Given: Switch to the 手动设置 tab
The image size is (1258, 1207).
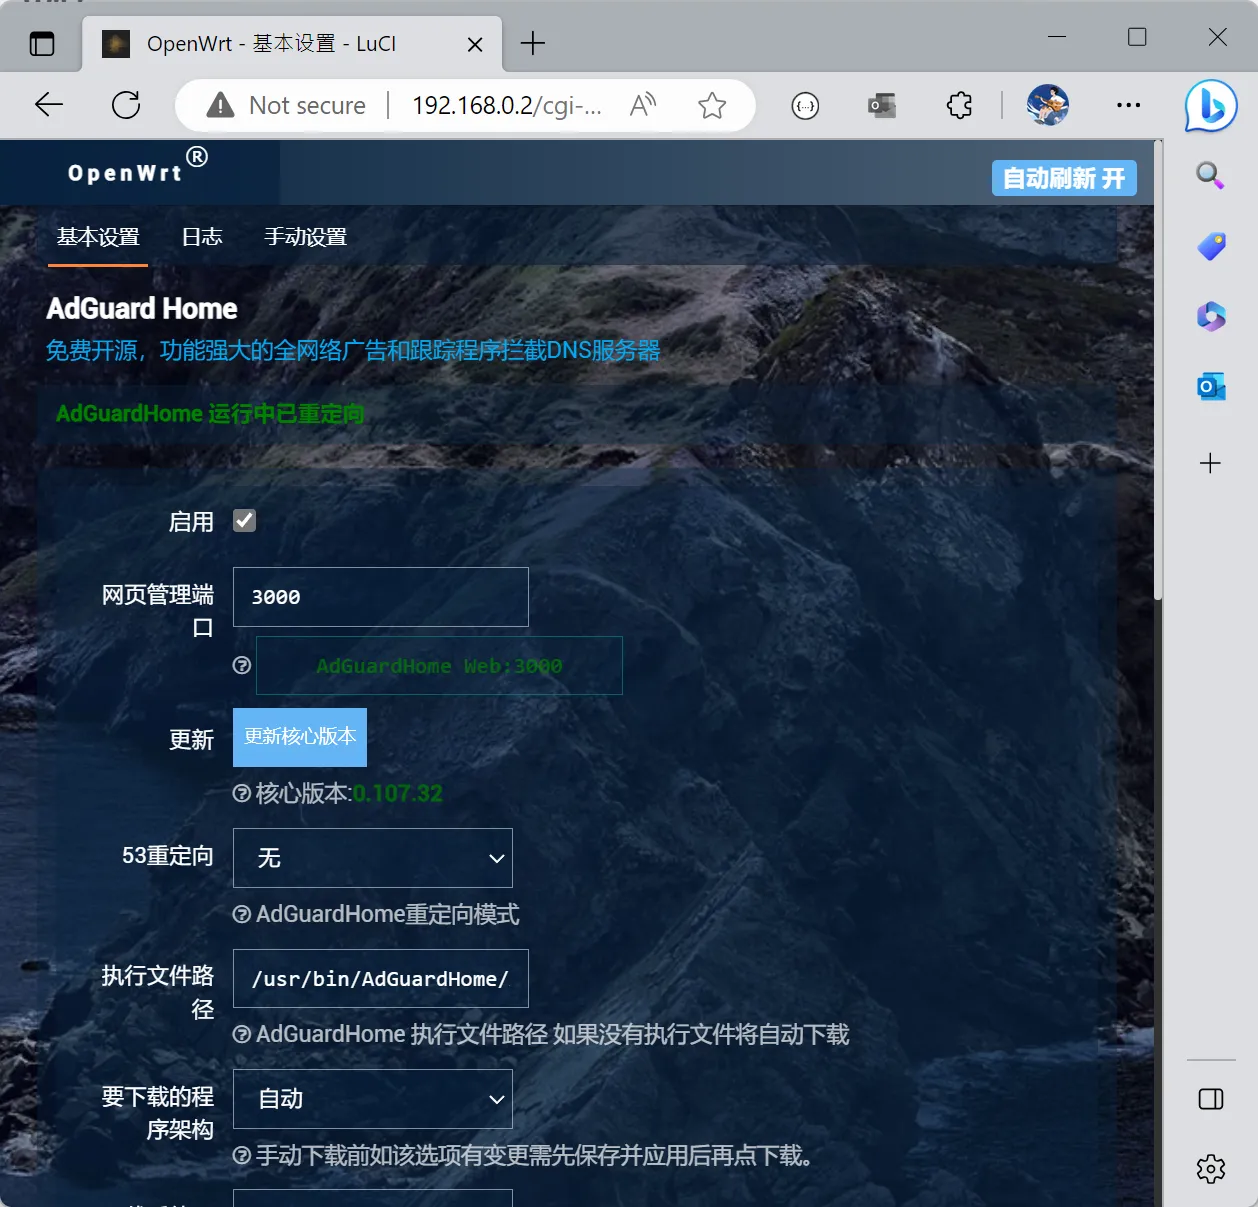Looking at the screenshot, I should click(305, 237).
